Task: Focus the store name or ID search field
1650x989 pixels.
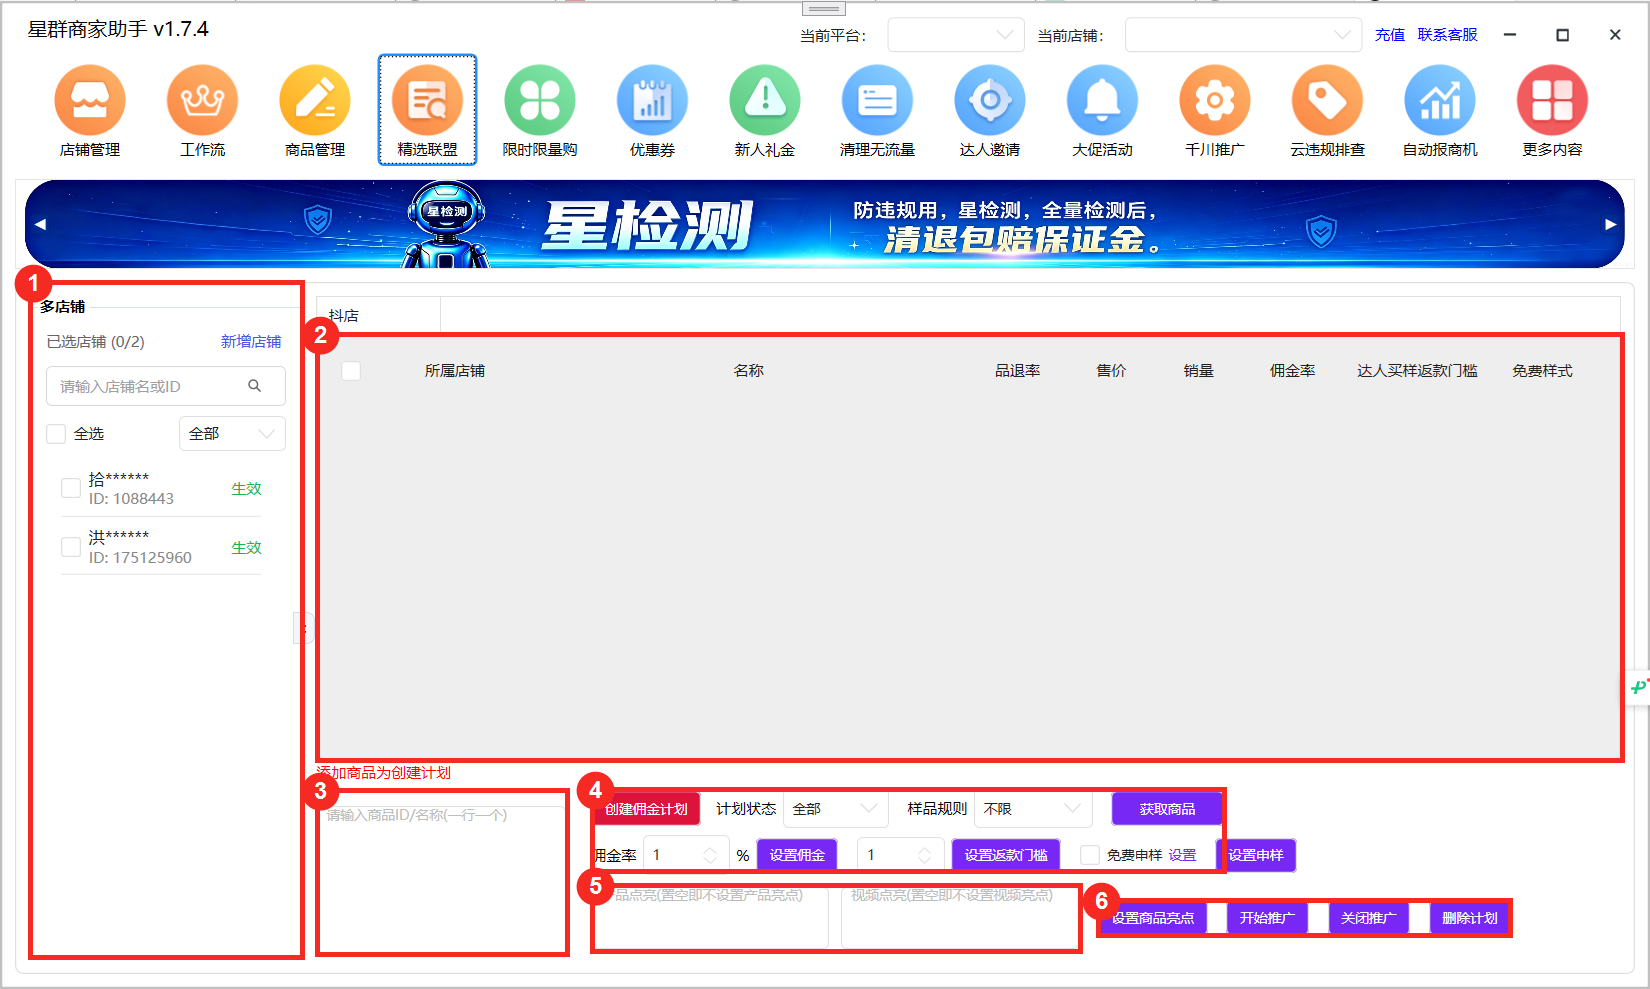Action: pyautogui.click(x=166, y=386)
